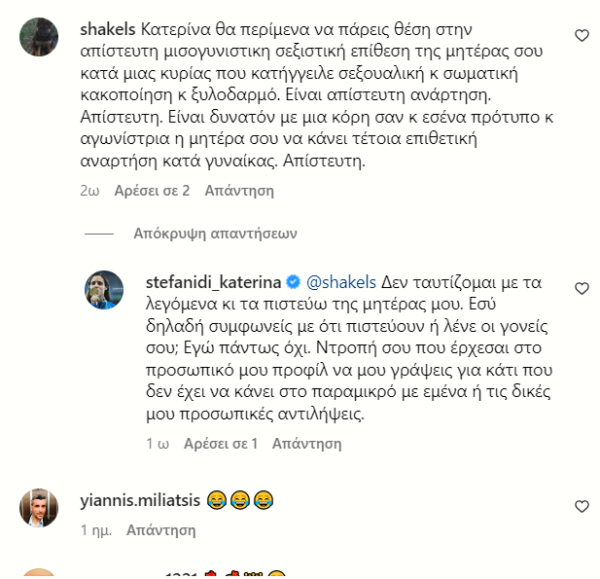This screenshot has width=600, height=579.
Task: Like yiannis.miliatsis comment with the heart
Action: pyautogui.click(x=582, y=507)
